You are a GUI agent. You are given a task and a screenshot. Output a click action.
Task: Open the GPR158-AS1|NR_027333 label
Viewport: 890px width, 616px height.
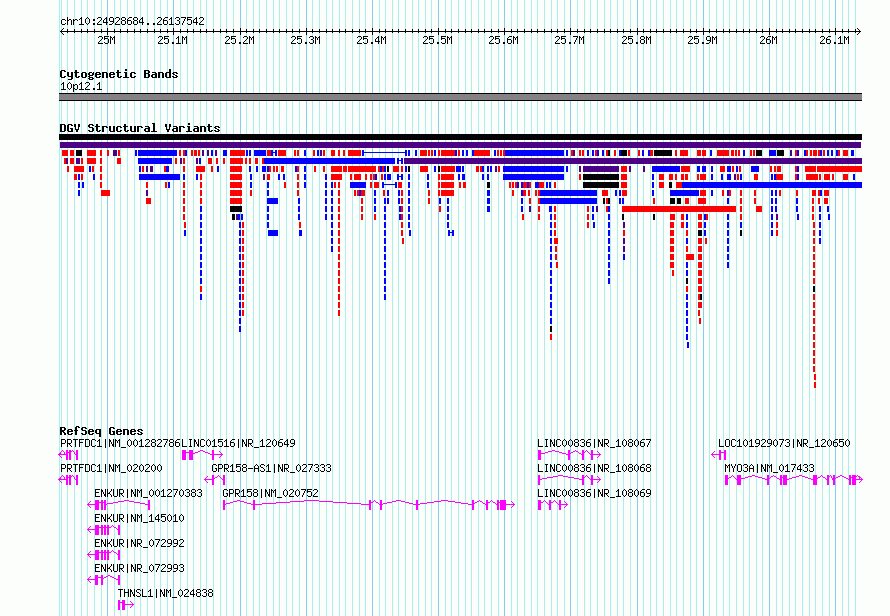pos(271,468)
